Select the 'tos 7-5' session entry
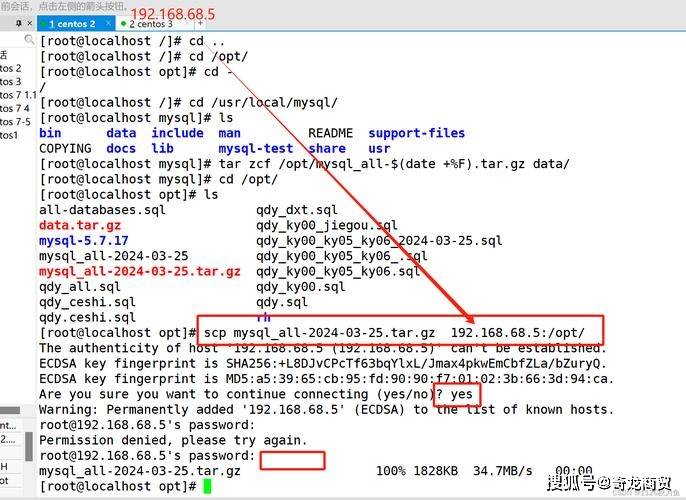Screen dimensions: 686x500 coord(15,121)
